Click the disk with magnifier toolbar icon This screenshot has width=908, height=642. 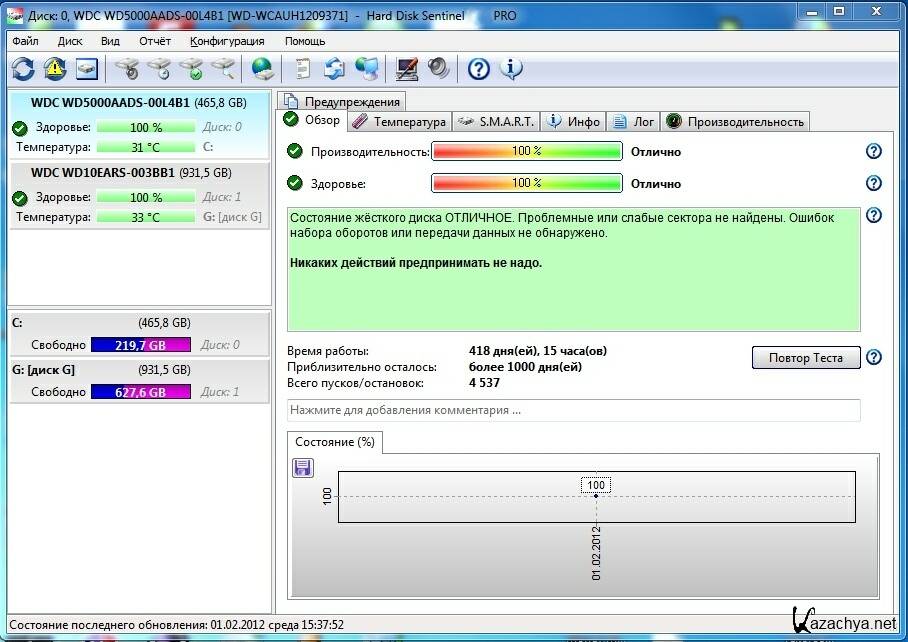pos(222,68)
